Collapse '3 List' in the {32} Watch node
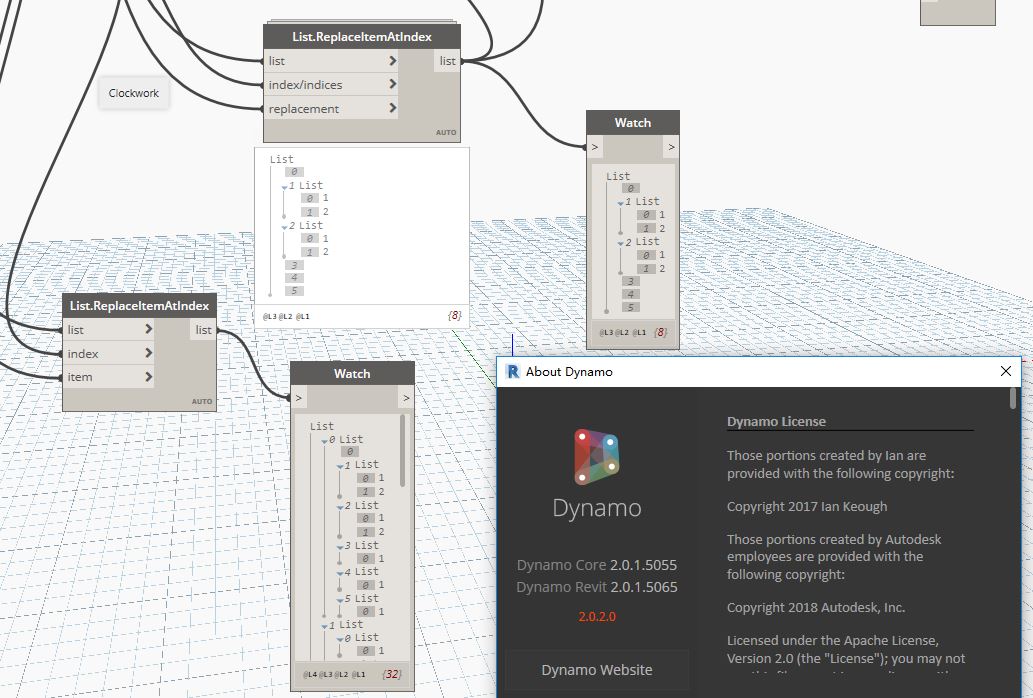The width and height of the screenshot is (1033, 698). pyautogui.click(x=340, y=547)
